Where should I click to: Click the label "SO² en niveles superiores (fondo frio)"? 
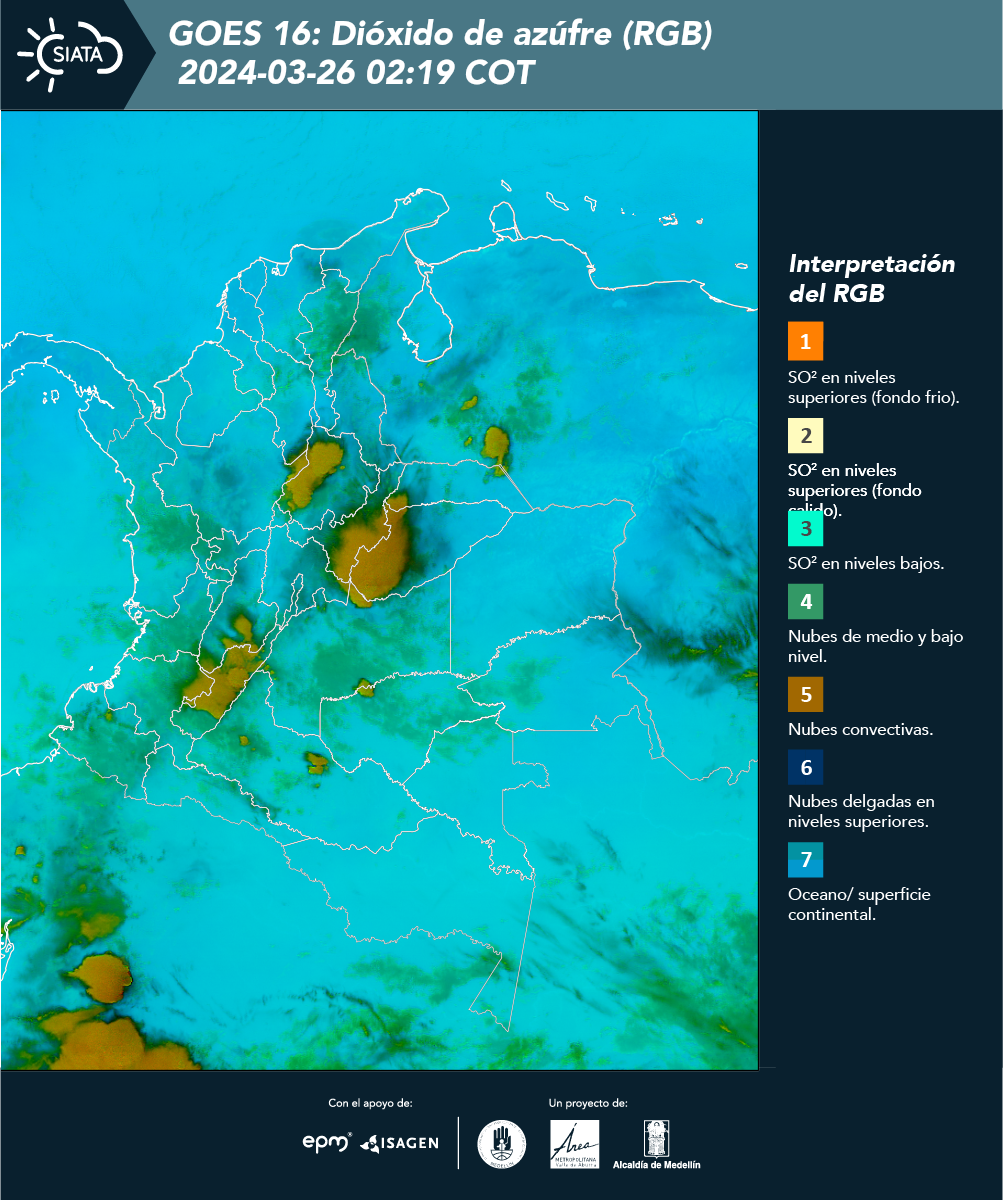pyautogui.click(x=874, y=386)
